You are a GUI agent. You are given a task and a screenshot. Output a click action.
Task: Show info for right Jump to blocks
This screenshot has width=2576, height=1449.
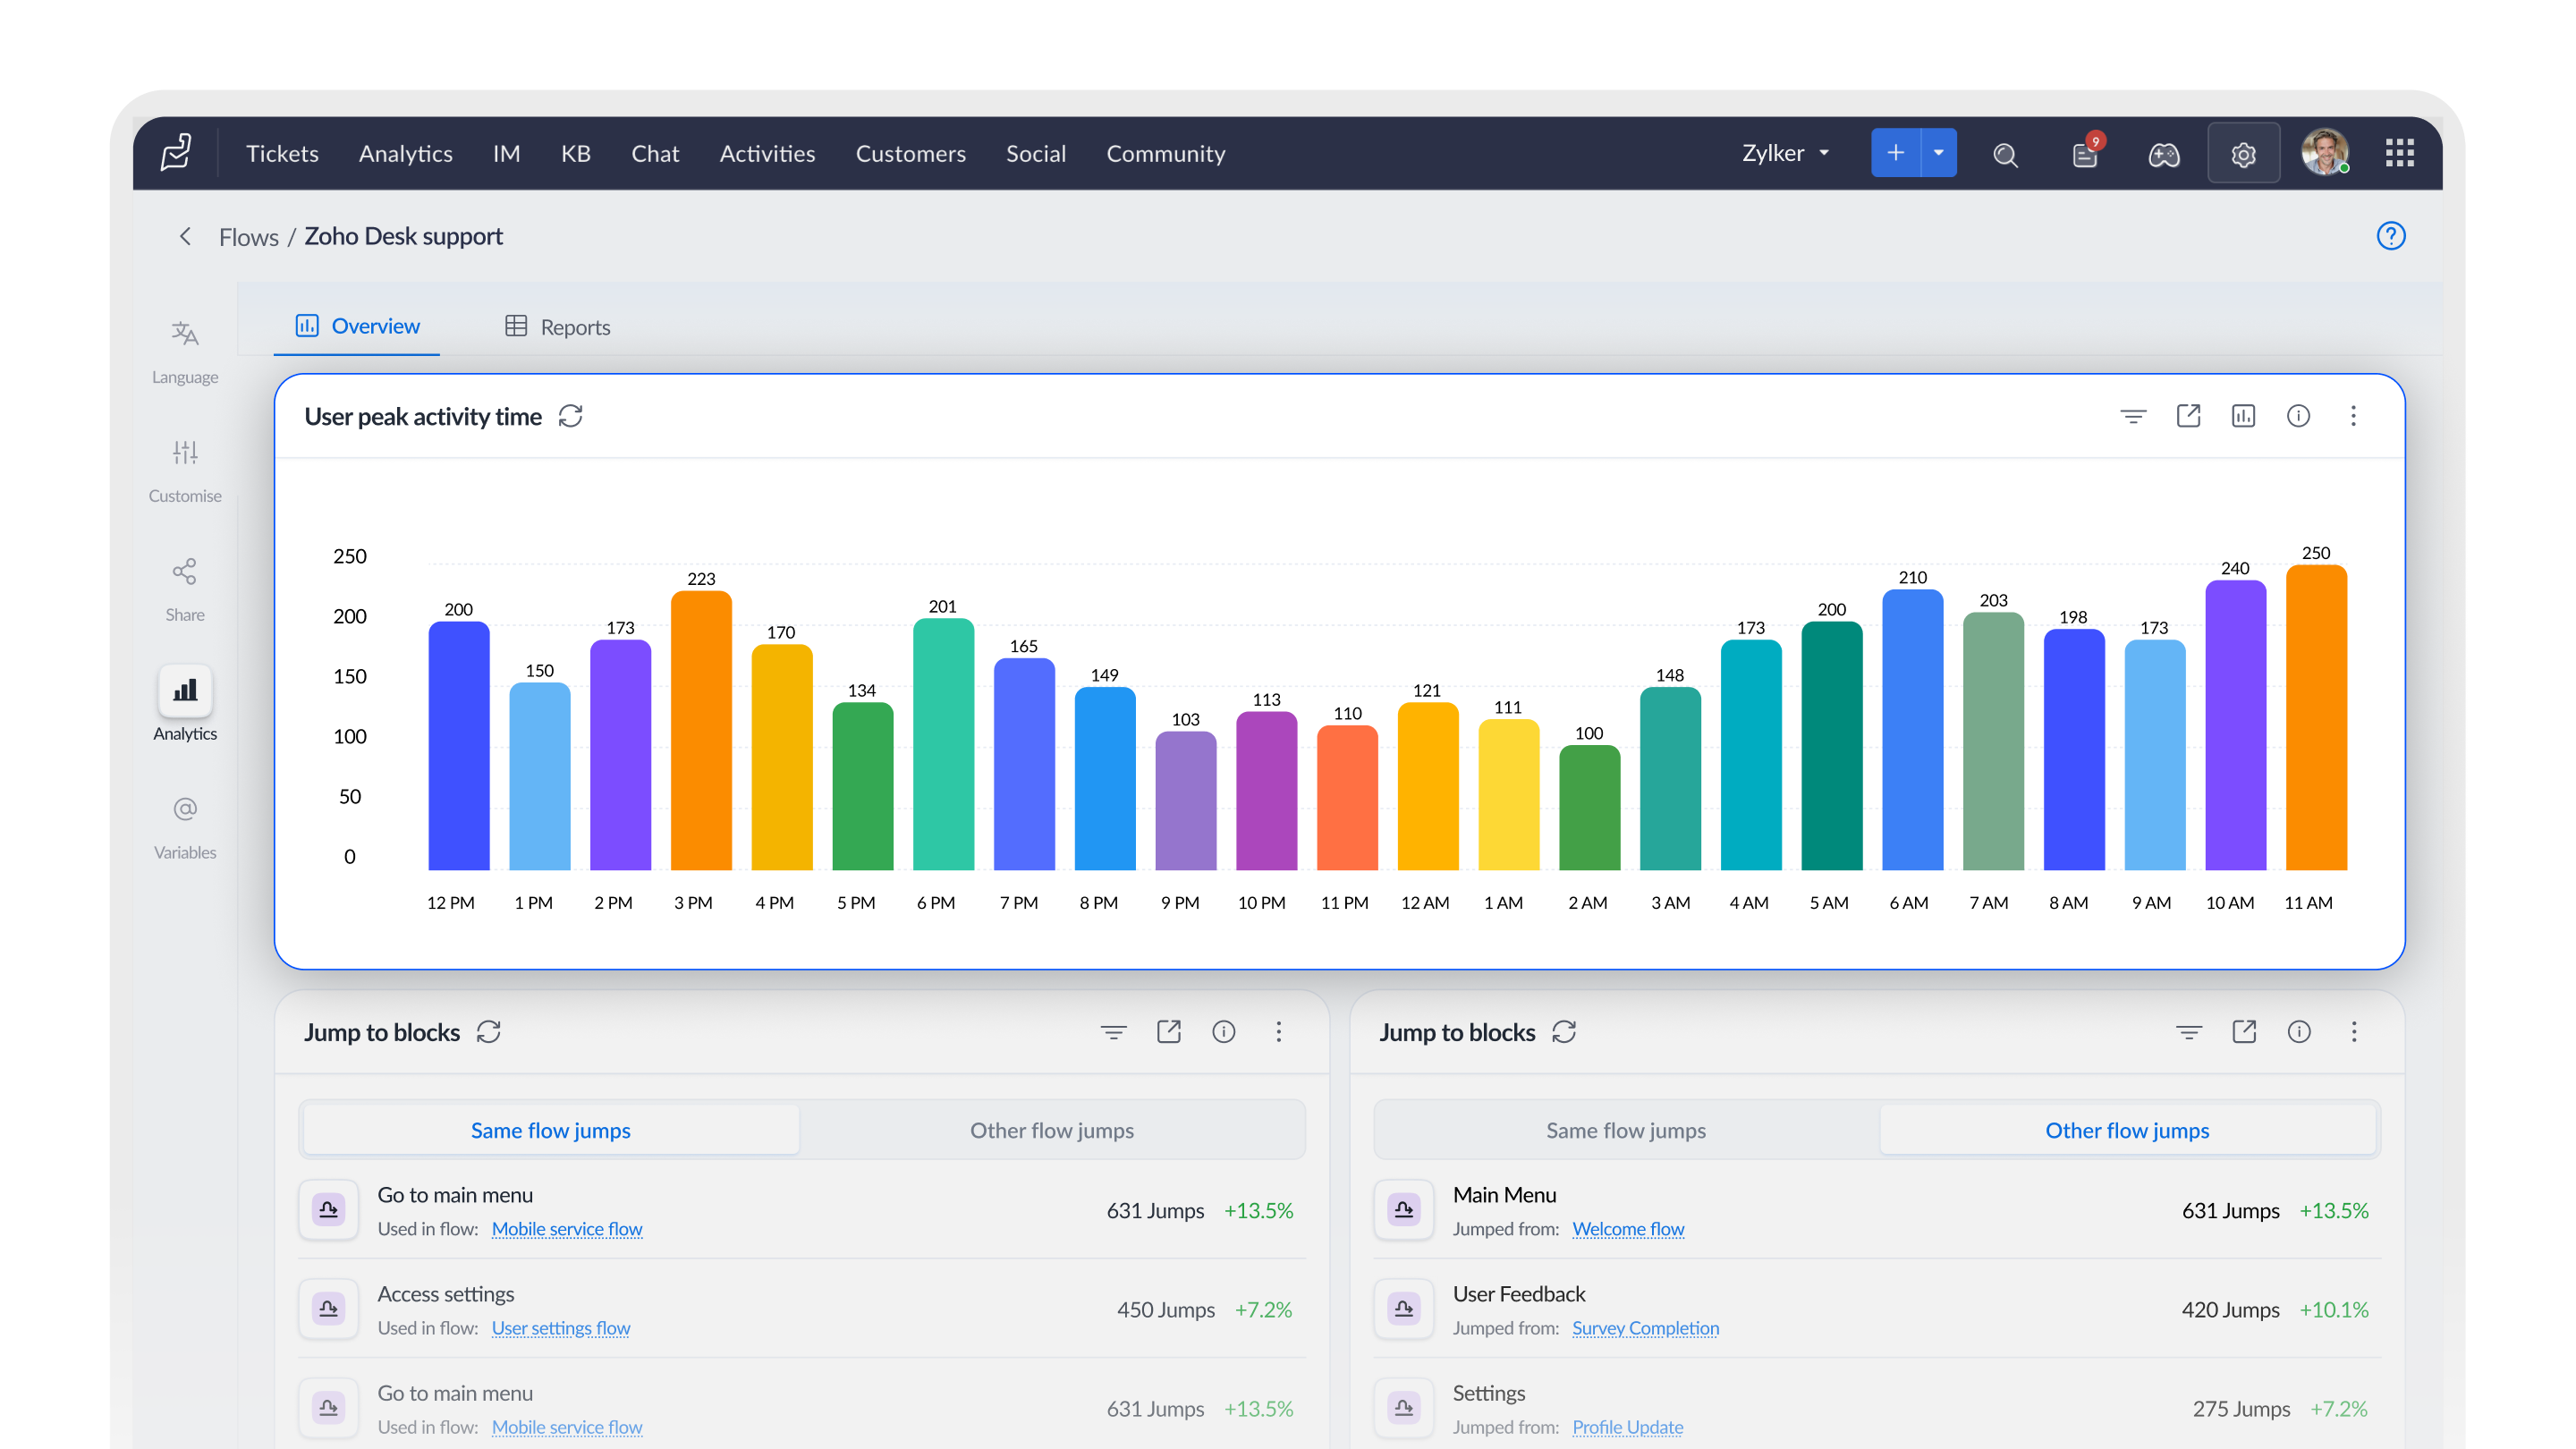point(2299,1032)
